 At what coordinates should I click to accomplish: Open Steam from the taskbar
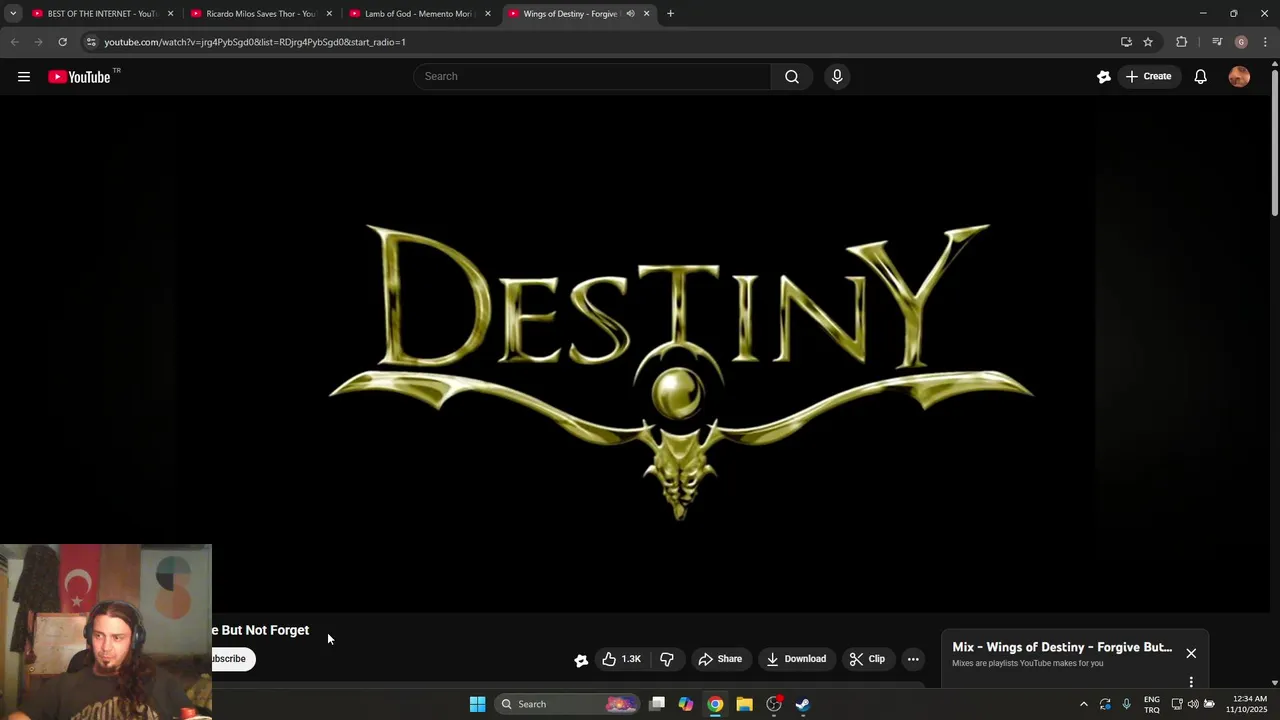click(x=802, y=704)
